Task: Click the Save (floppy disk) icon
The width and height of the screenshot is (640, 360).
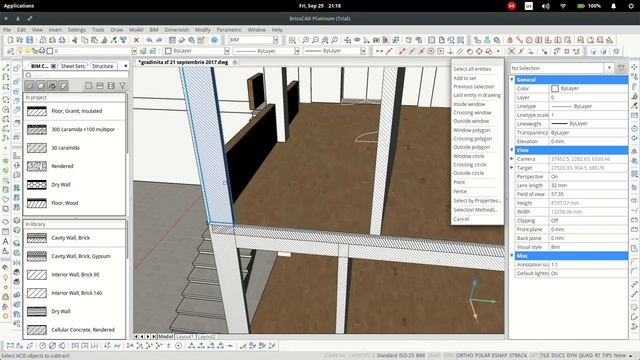Action: 29,40
